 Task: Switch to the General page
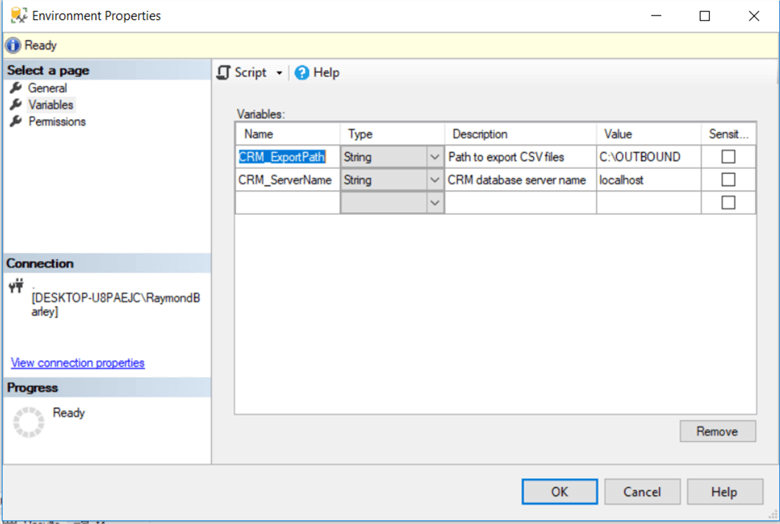pyautogui.click(x=47, y=88)
